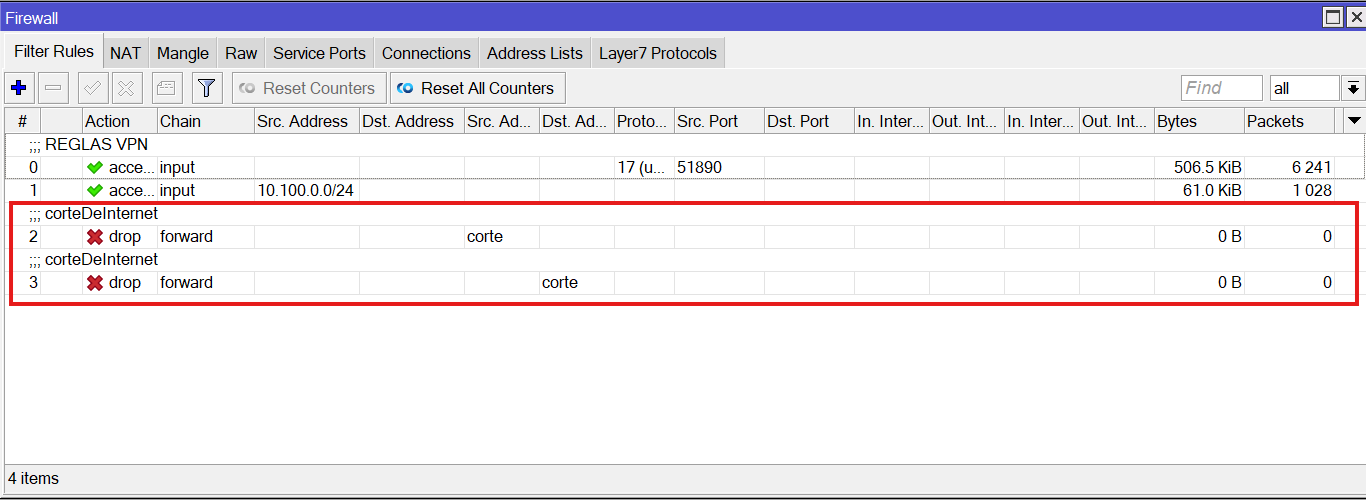1366x500 pixels.
Task: Expand the dropdown arrow next to 'all'
Action: (x=1353, y=88)
